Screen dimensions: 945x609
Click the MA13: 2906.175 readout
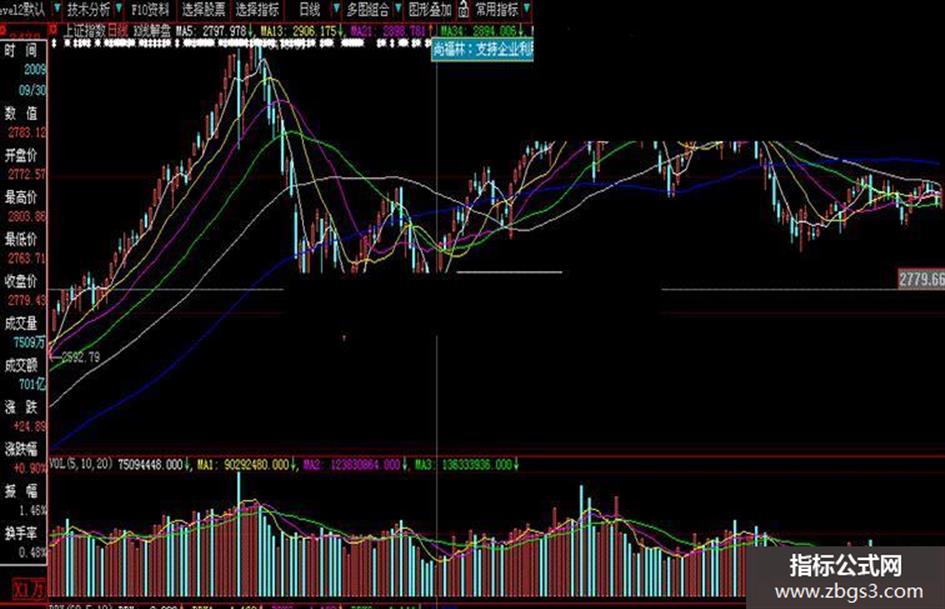[x=301, y=30]
